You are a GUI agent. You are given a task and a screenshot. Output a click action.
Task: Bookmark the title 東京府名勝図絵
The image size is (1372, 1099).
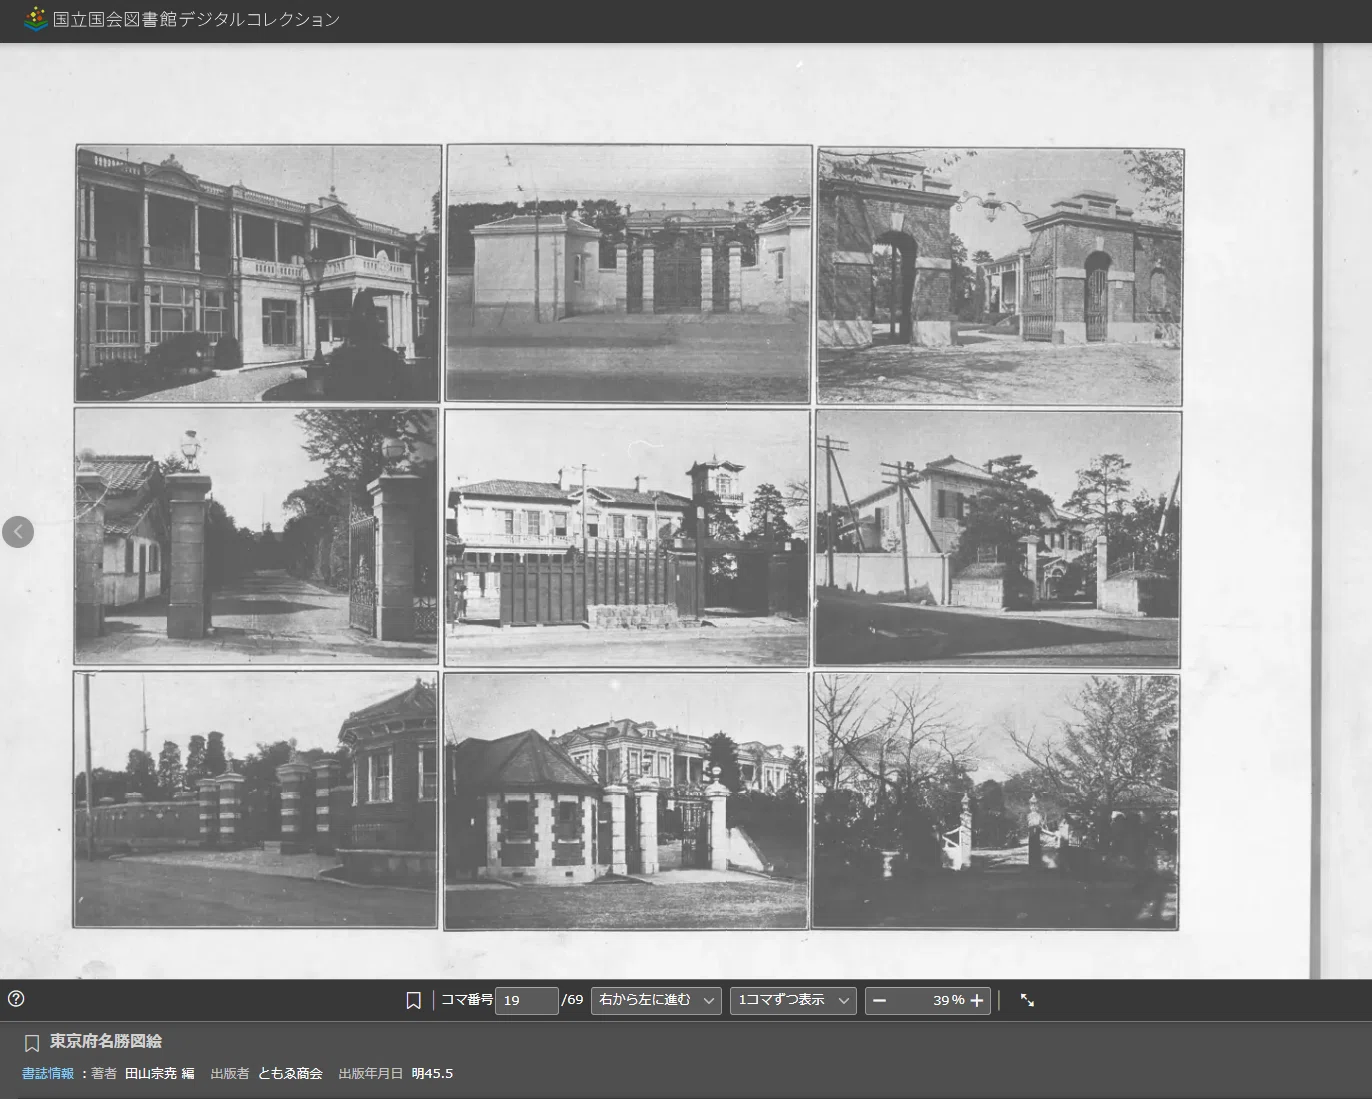32,1043
